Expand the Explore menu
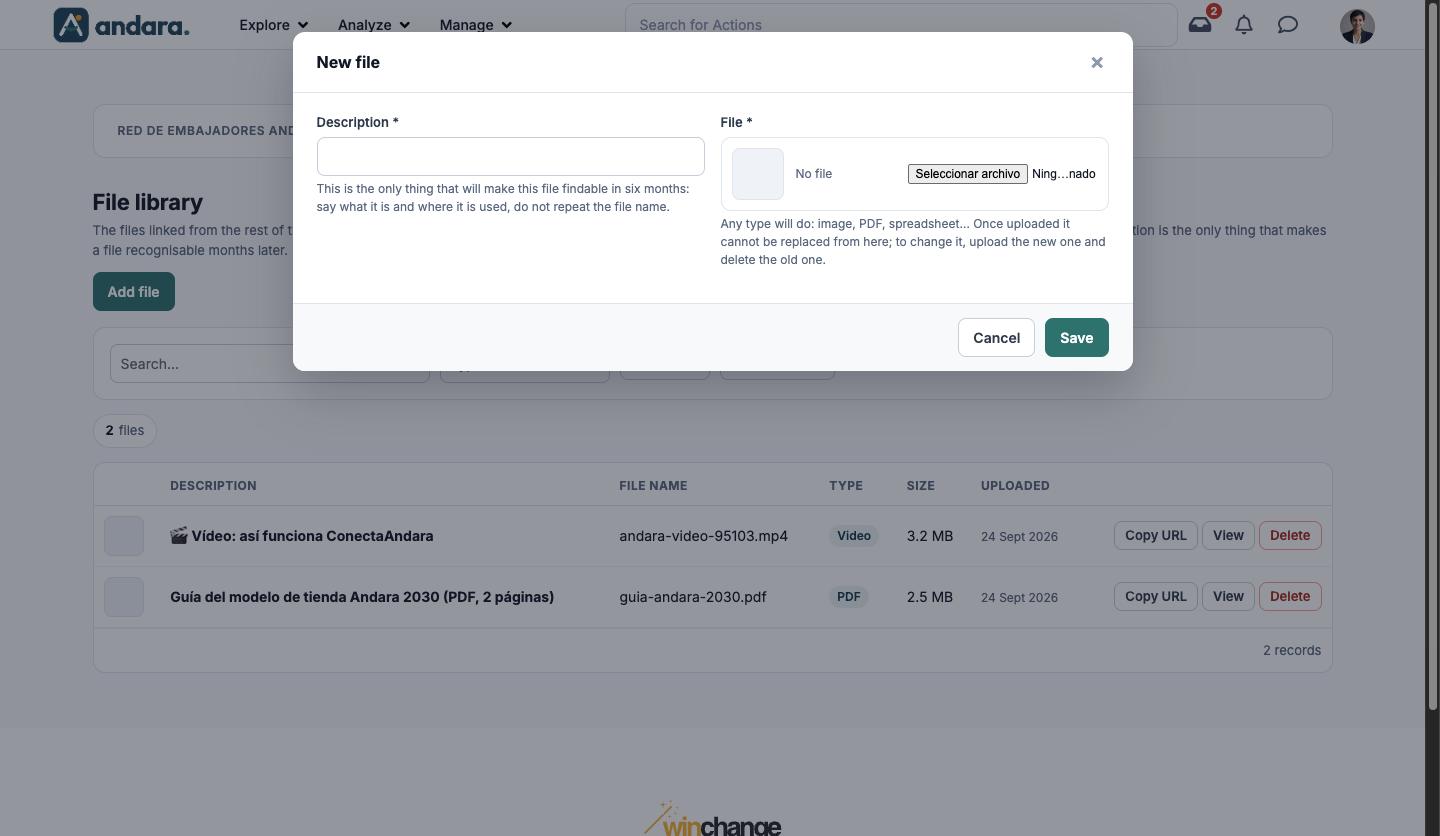The image size is (1440, 836). click(273, 25)
